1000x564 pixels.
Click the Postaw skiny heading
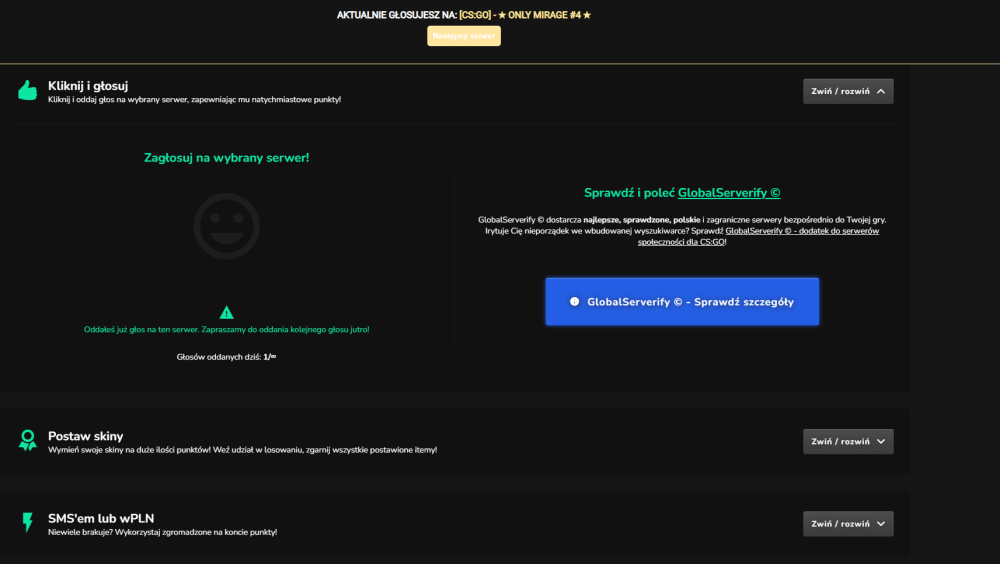85,436
